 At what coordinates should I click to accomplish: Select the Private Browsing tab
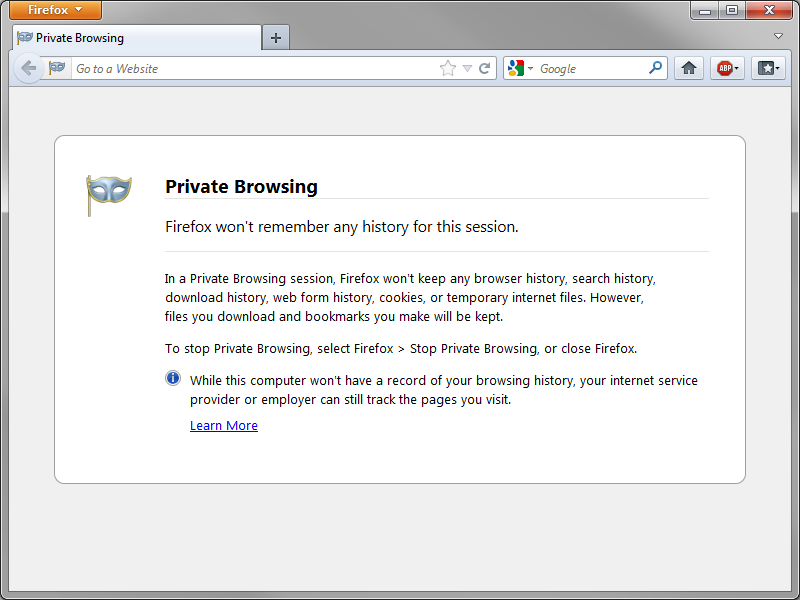(x=135, y=38)
